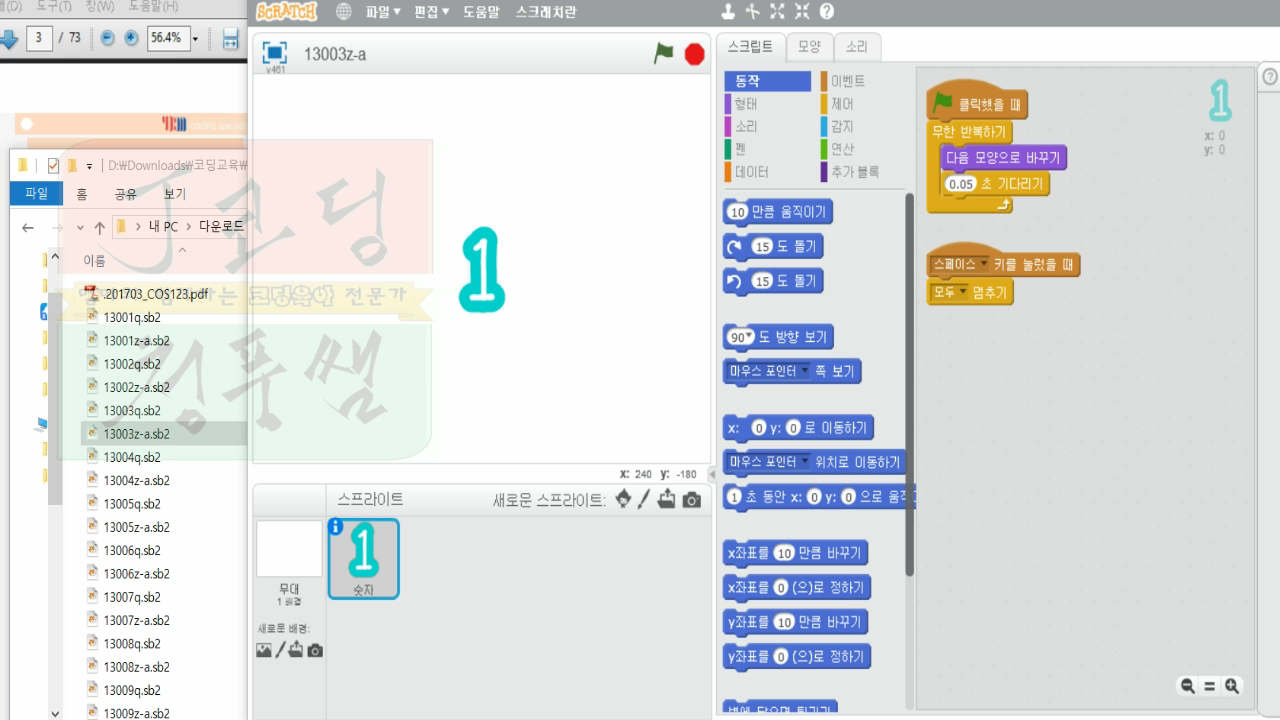
Task: Toggle the checkbox in Explorer title bar
Action: [x=53, y=165]
